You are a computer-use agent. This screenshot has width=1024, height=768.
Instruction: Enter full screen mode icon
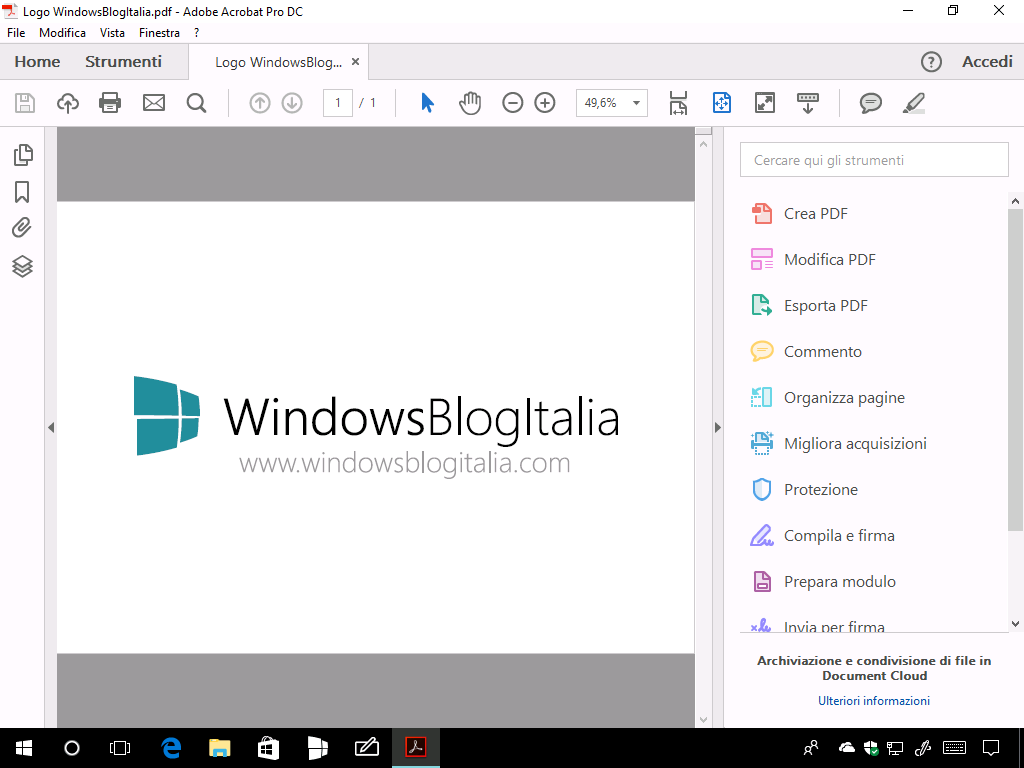(765, 103)
